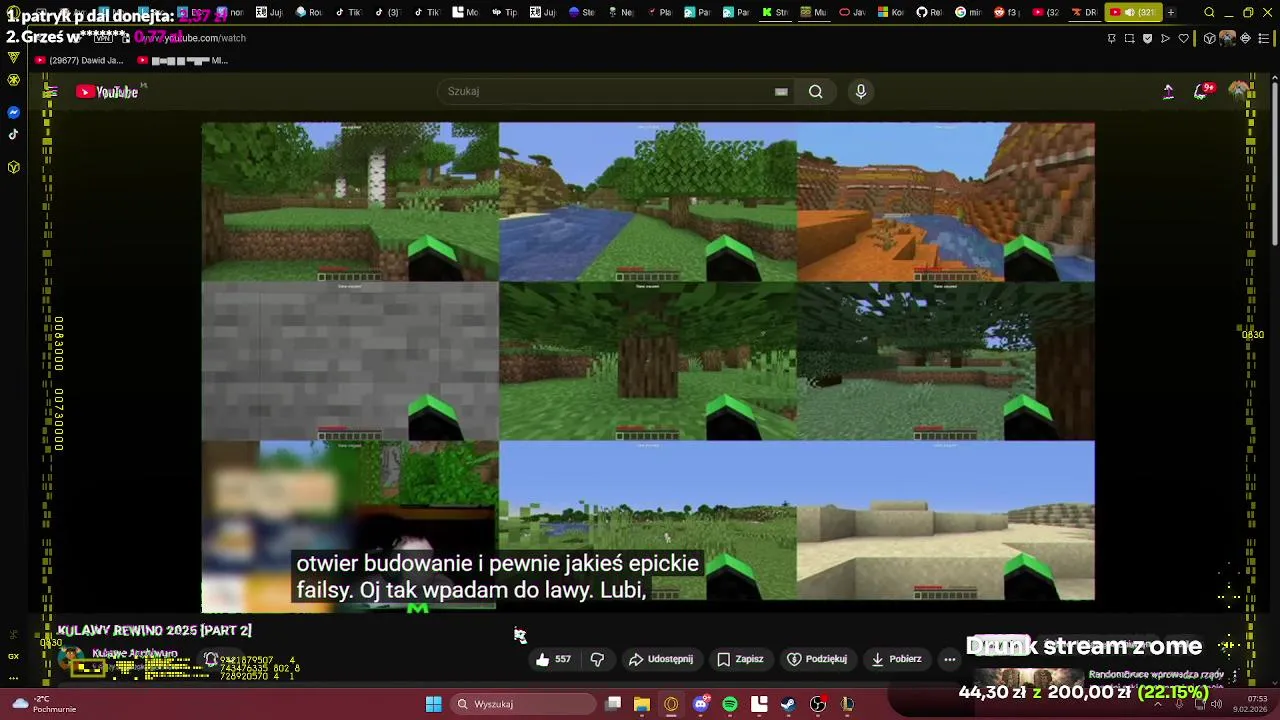Switch to the DR browser tab
Image resolution: width=1280 pixels, height=720 pixels.
click(x=1084, y=12)
